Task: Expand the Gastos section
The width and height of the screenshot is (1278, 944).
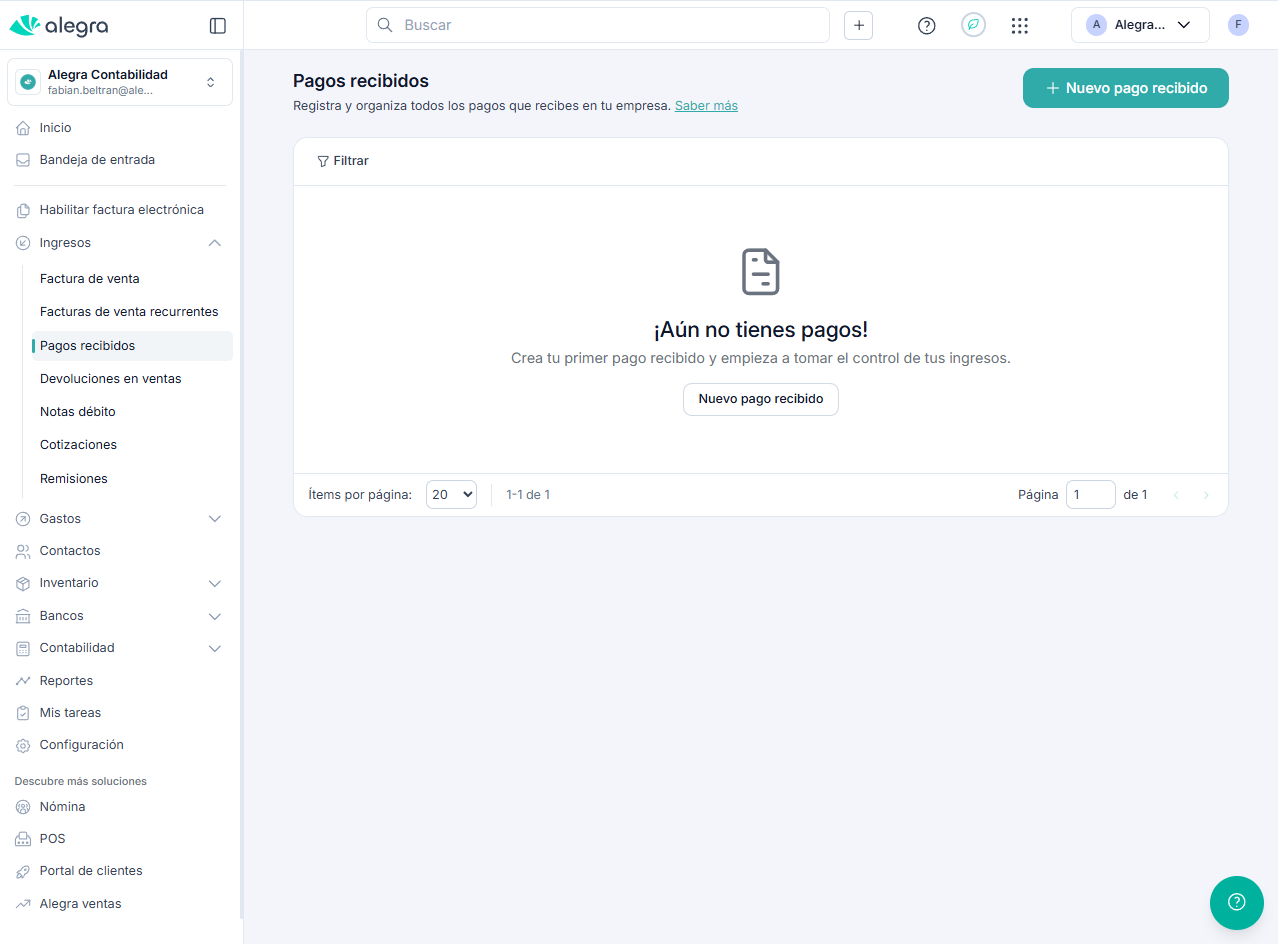Action: pyautogui.click(x=214, y=519)
